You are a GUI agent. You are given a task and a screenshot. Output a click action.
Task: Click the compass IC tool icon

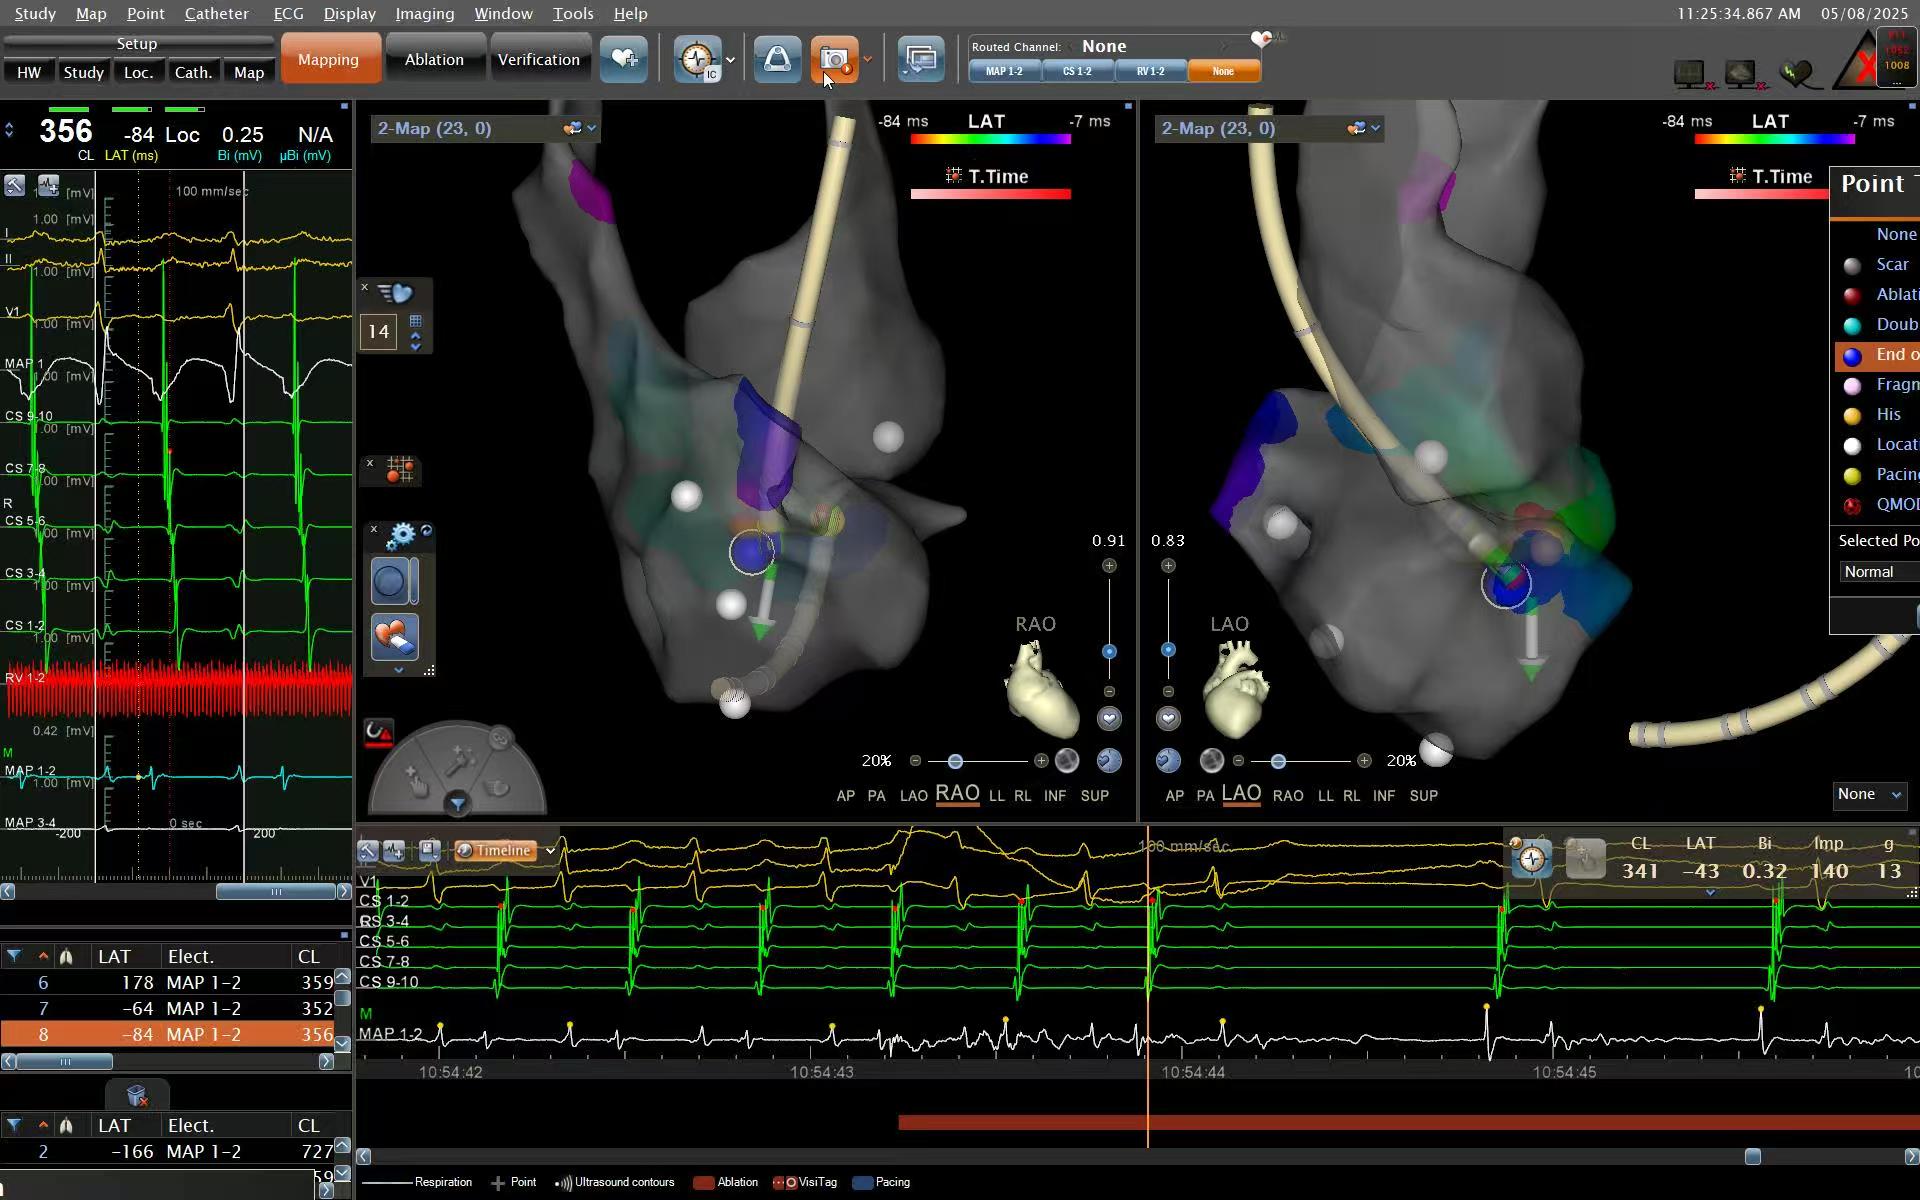coord(698,60)
